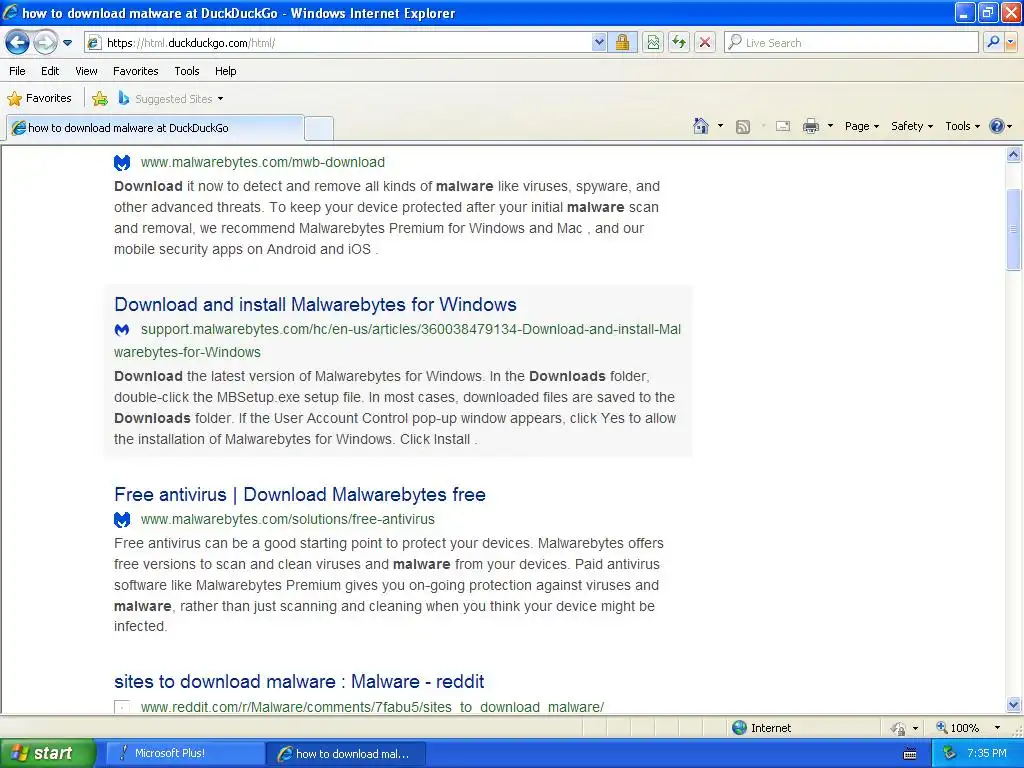Open the Help menu
This screenshot has height=768, width=1024.
(x=225, y=71)
